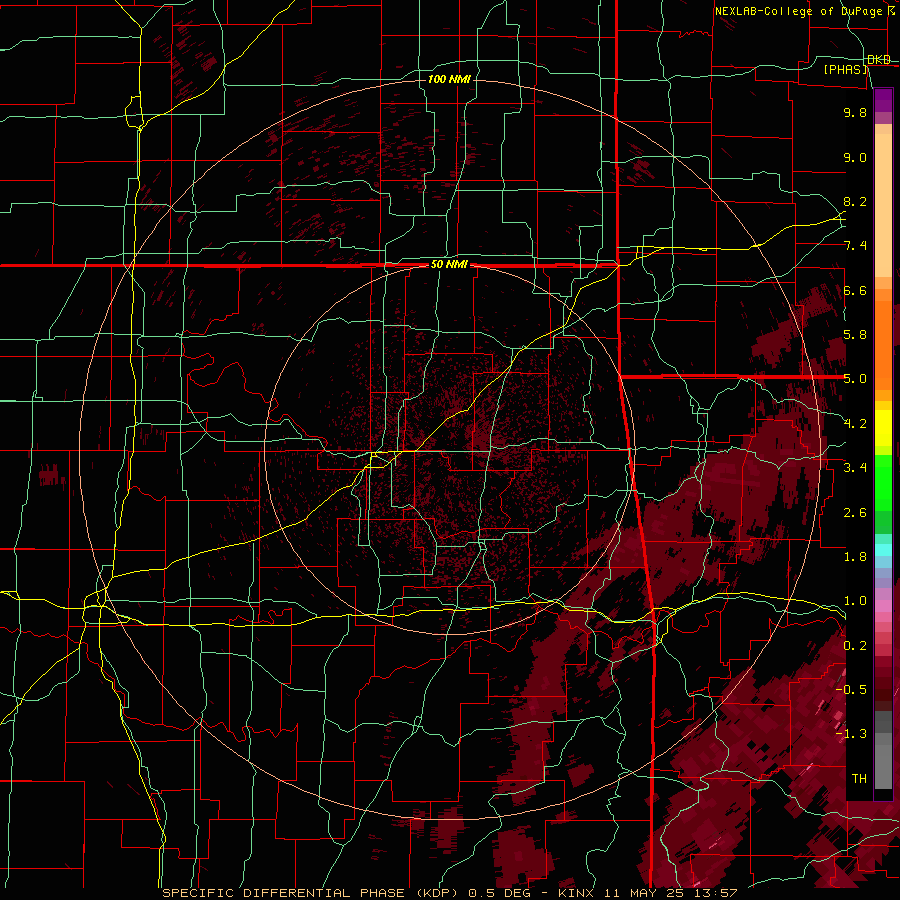This screenshot has height=900, width=900.
Task: Click the "[PHAS]" legend header
Action: (846, 70)
